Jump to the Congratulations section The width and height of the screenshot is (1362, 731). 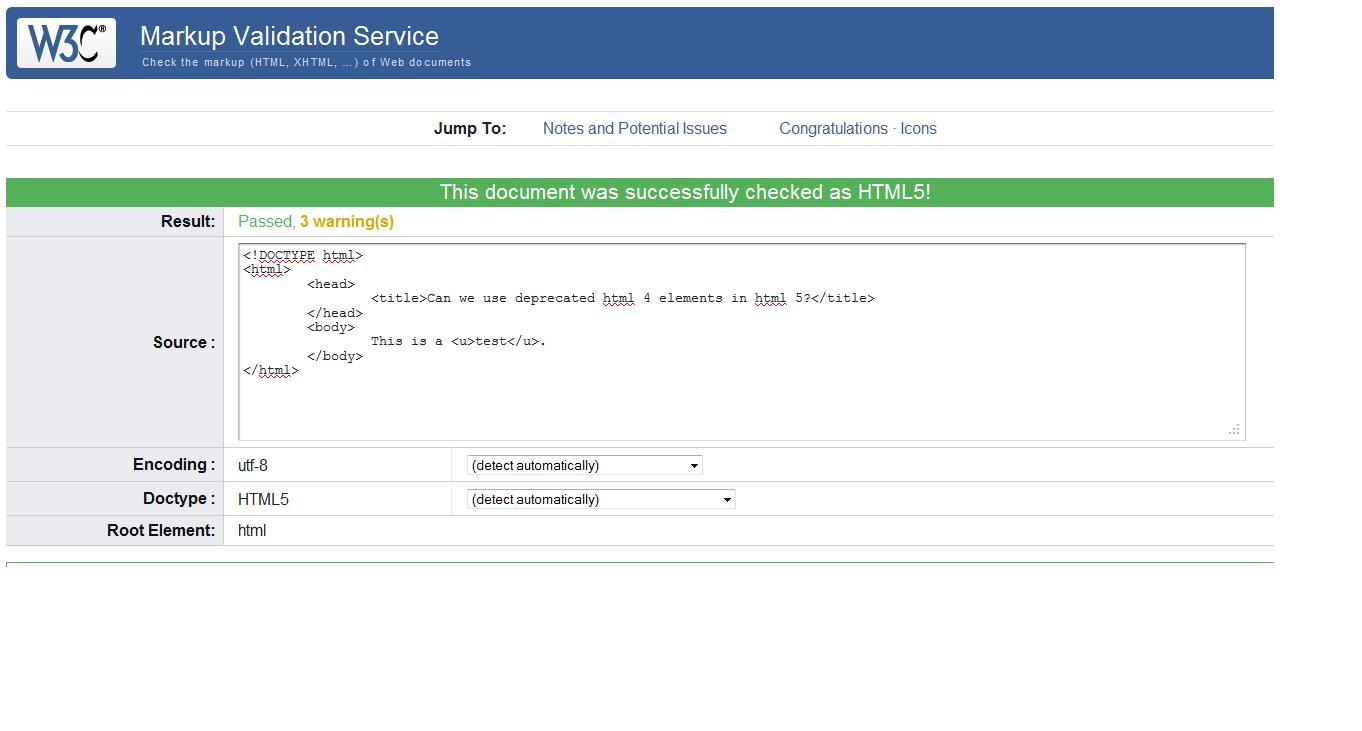pyautogui.click(x=833, y=128)
